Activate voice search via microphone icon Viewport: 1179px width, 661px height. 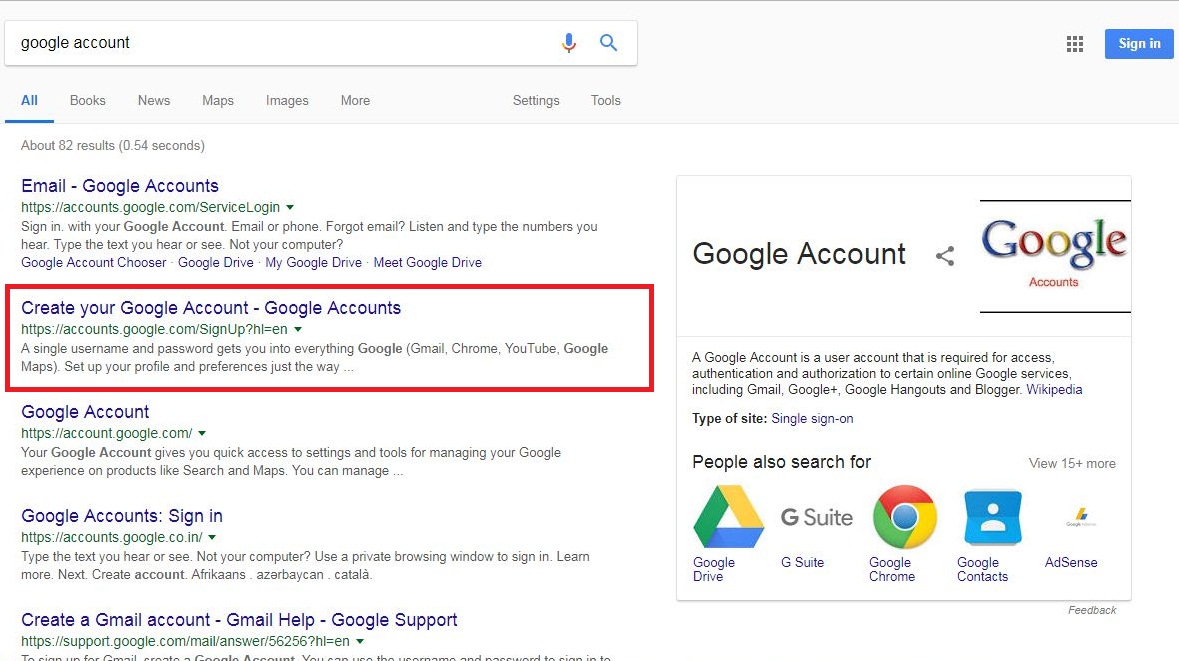click(569, 43)
